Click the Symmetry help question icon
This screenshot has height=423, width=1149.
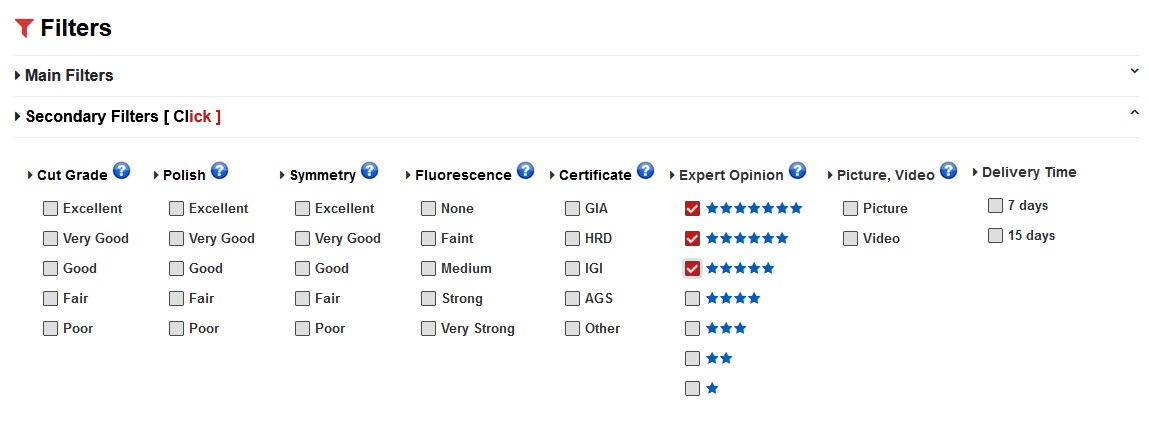370,171
